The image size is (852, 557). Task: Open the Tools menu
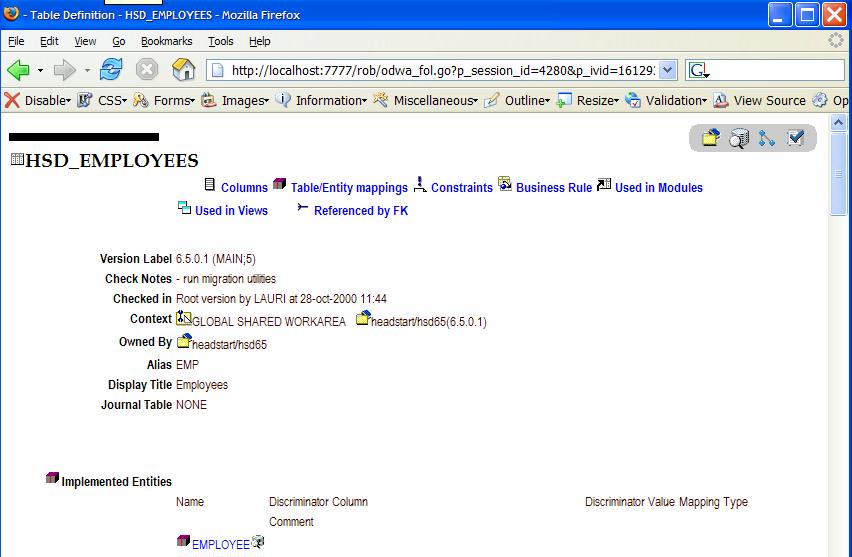click(x=220, y=41)
